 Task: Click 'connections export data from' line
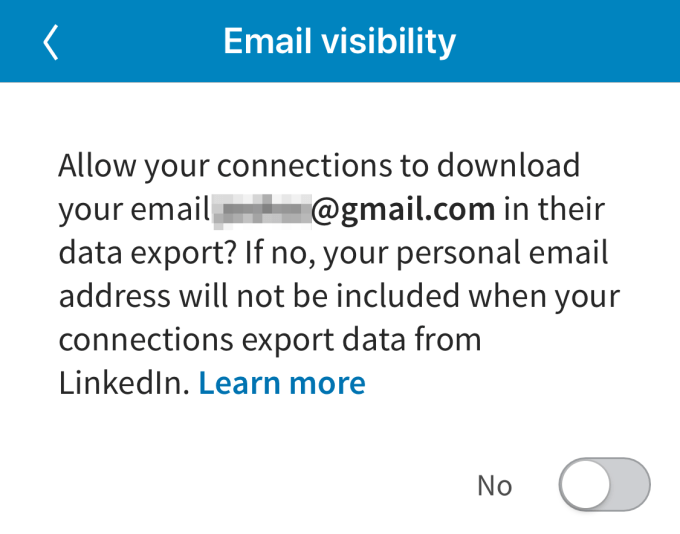click(x=270, y=339)
